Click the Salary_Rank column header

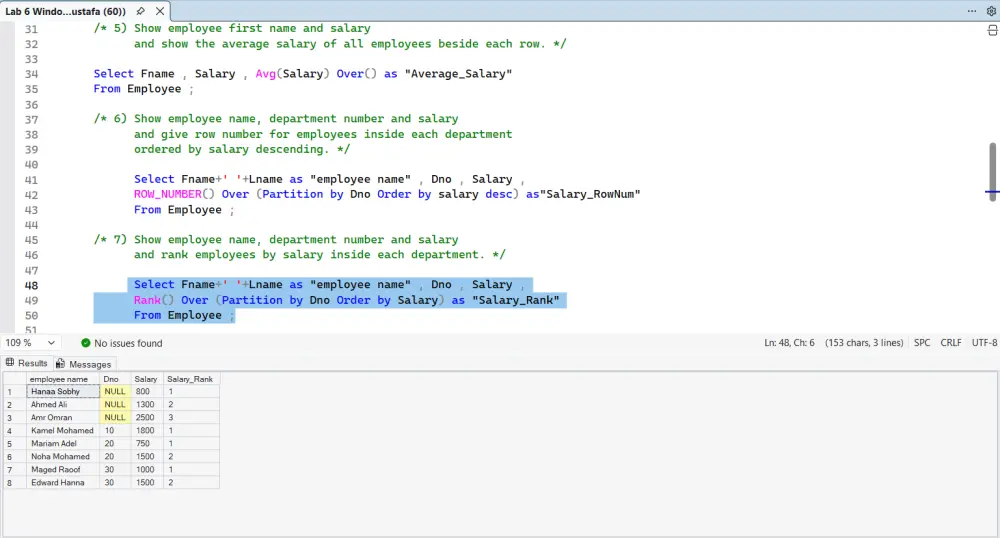[x=191, y=379]
